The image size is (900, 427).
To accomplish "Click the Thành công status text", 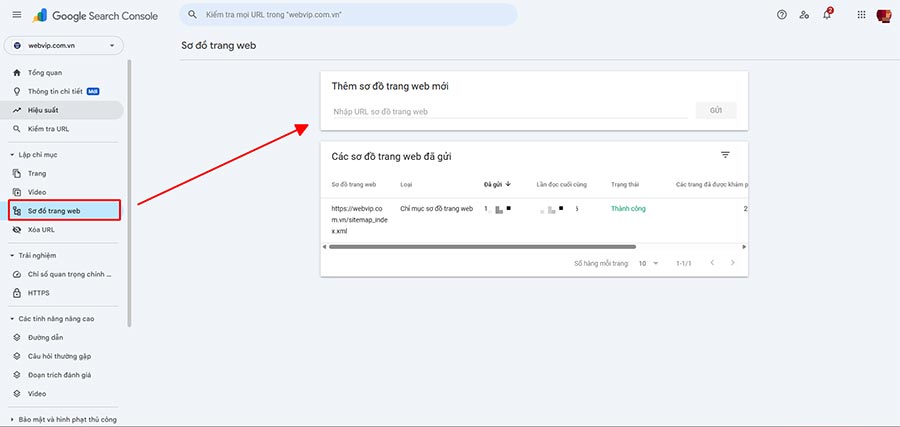I will tap(628, 209).
